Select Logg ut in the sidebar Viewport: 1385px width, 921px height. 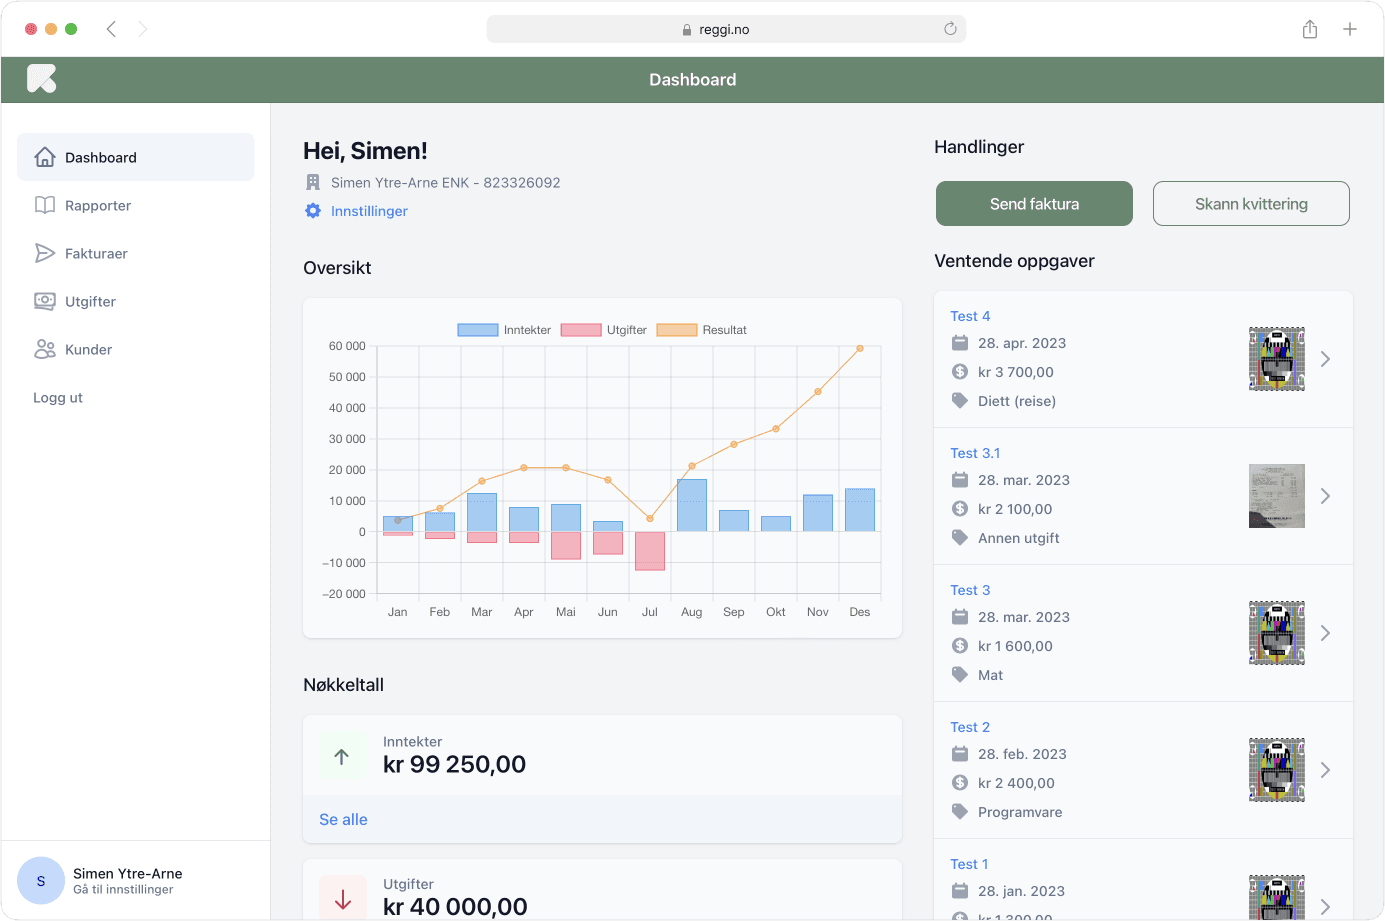point(58,397)
